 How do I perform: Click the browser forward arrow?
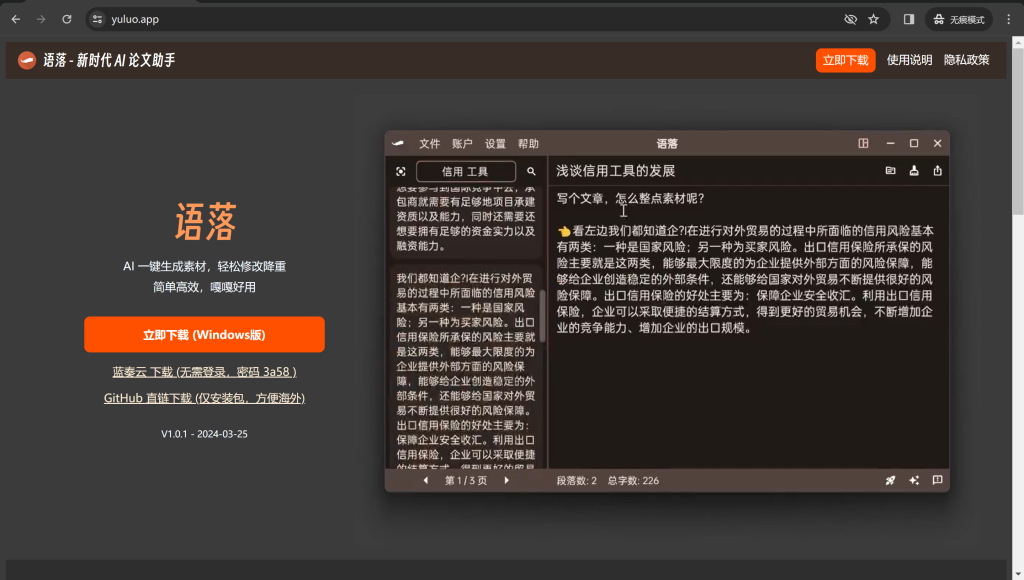[41, 20]
